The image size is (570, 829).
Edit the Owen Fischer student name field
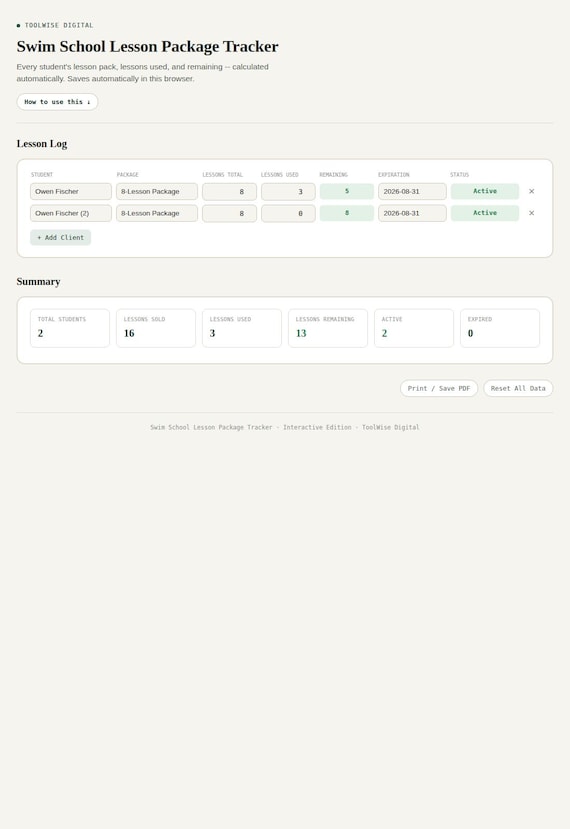click(x=71, y=191)
